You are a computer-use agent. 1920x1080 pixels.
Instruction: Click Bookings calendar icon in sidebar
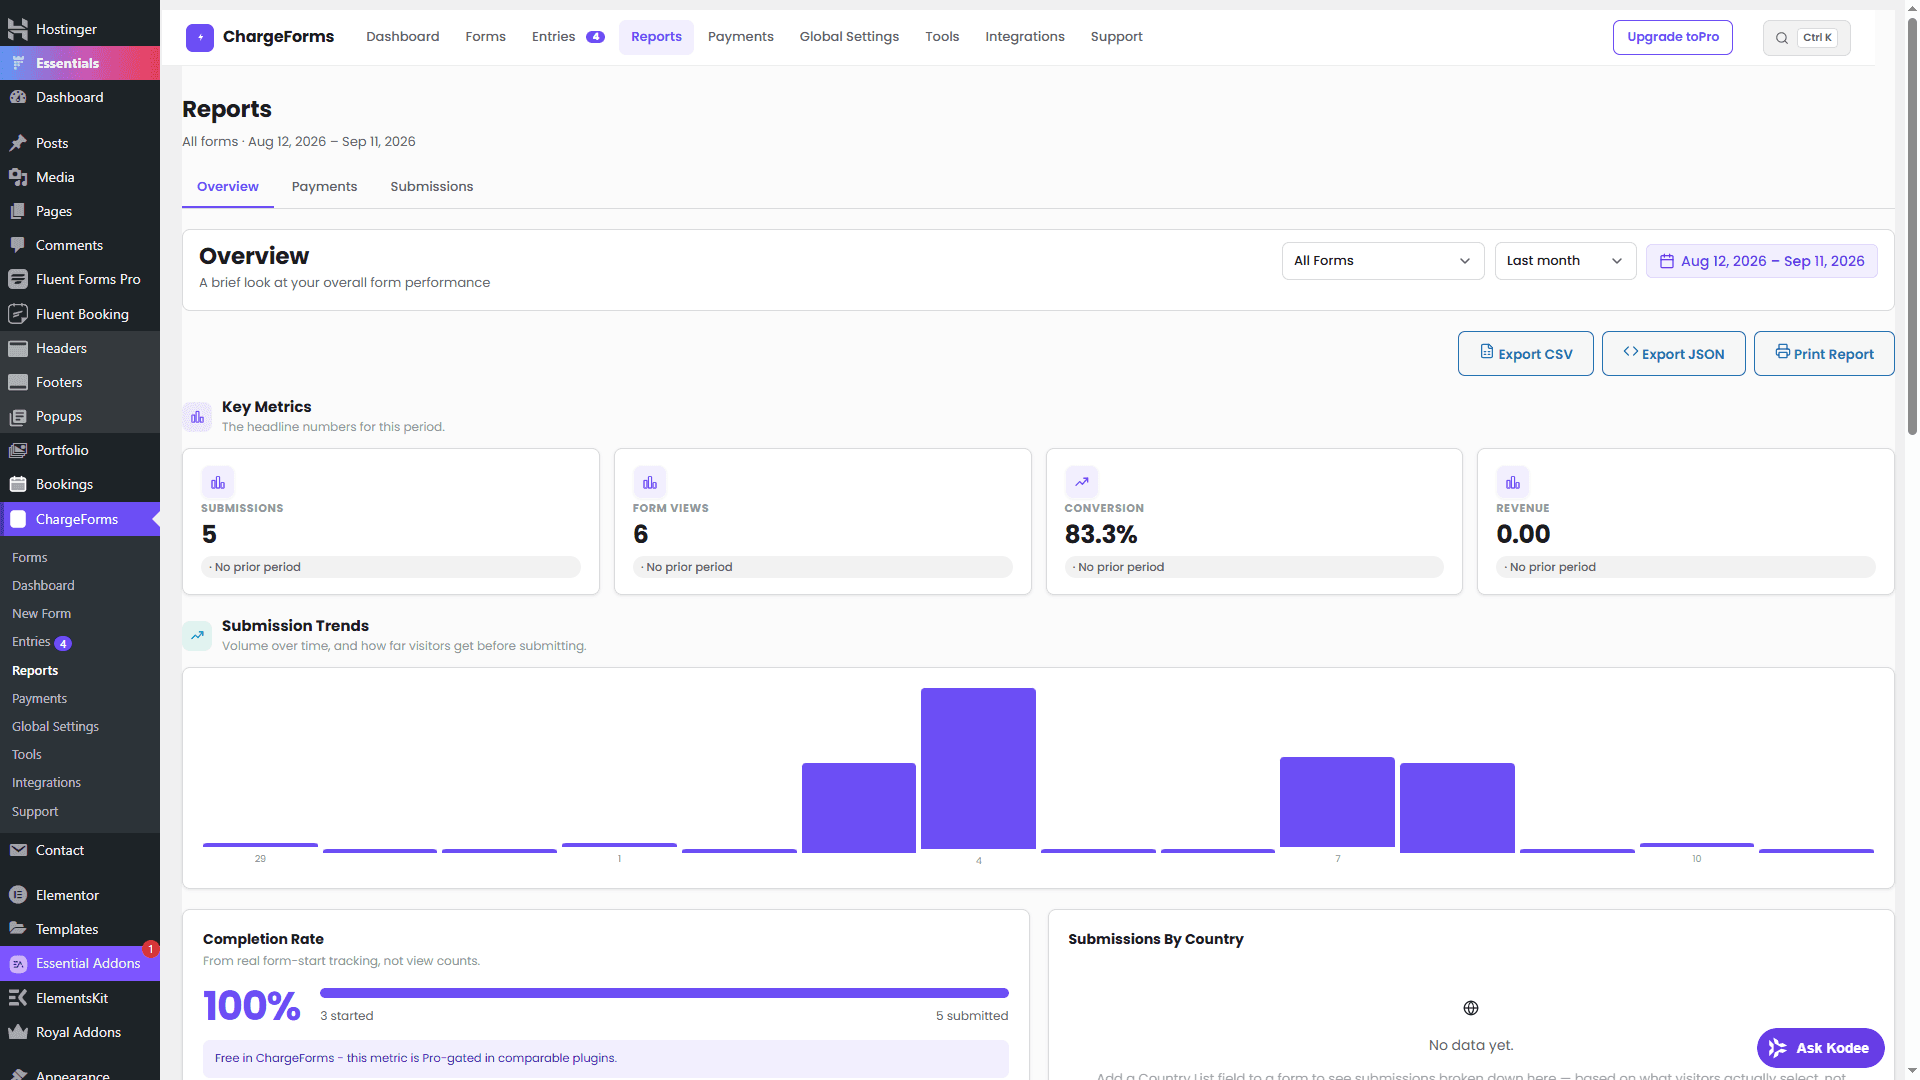coord(18,484)
